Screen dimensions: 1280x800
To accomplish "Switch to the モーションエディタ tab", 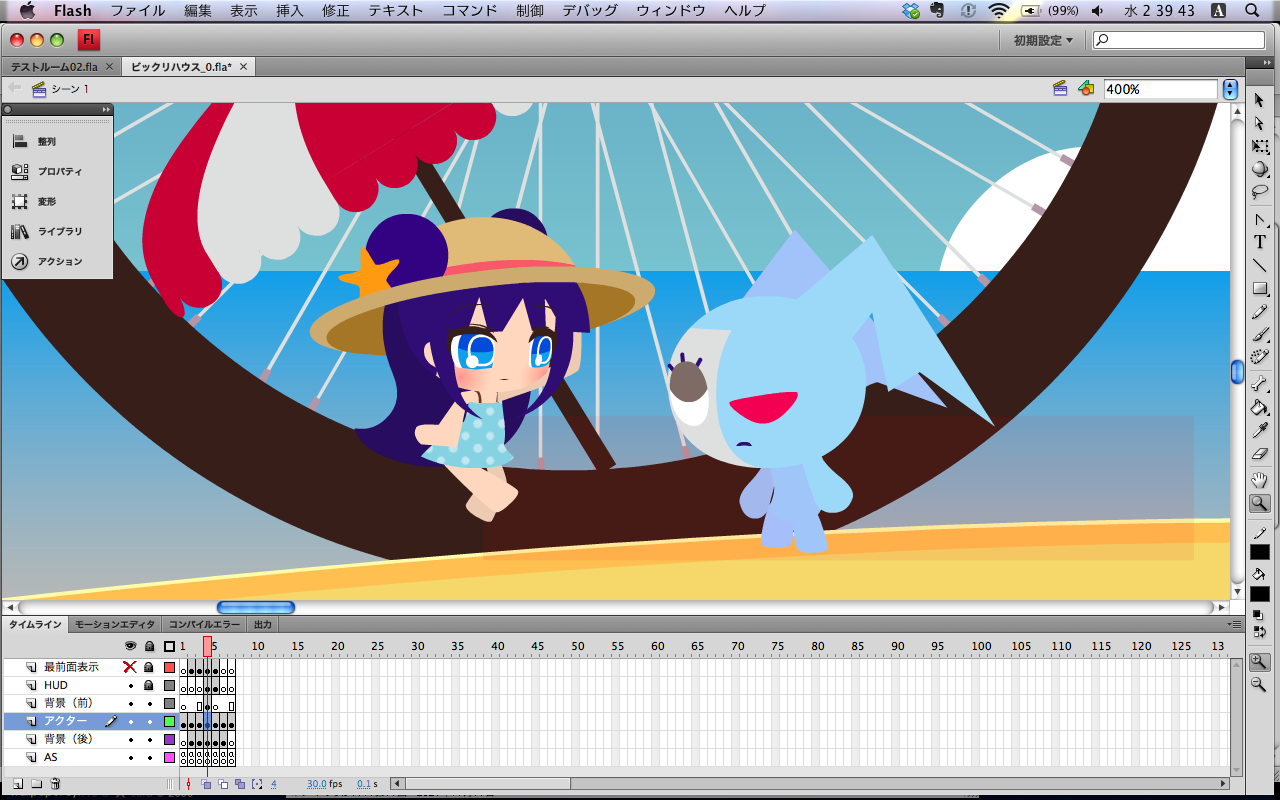I will [115, 625].
